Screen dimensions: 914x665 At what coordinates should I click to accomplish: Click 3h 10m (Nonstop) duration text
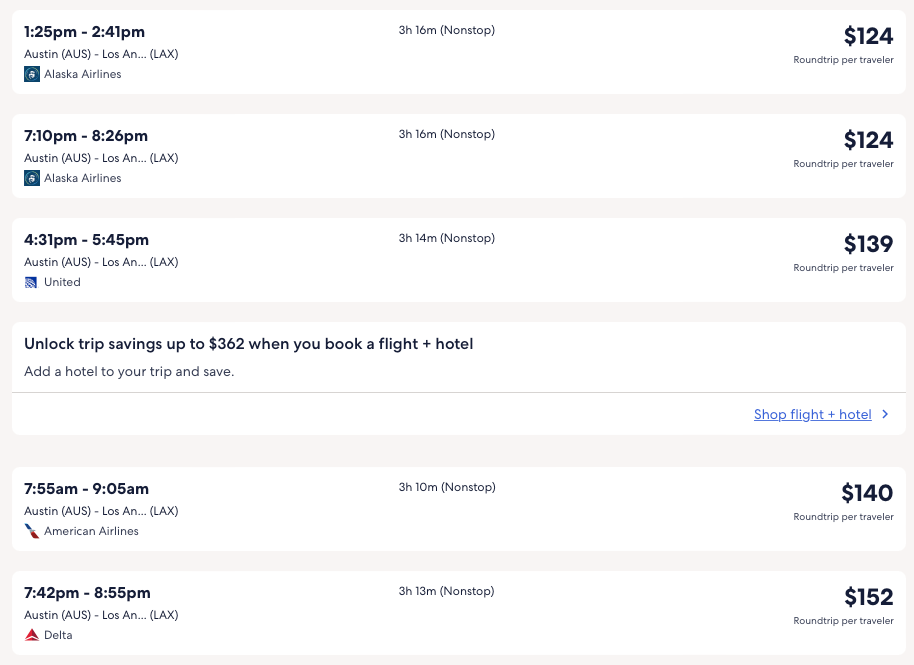click(x=446, y=488)
